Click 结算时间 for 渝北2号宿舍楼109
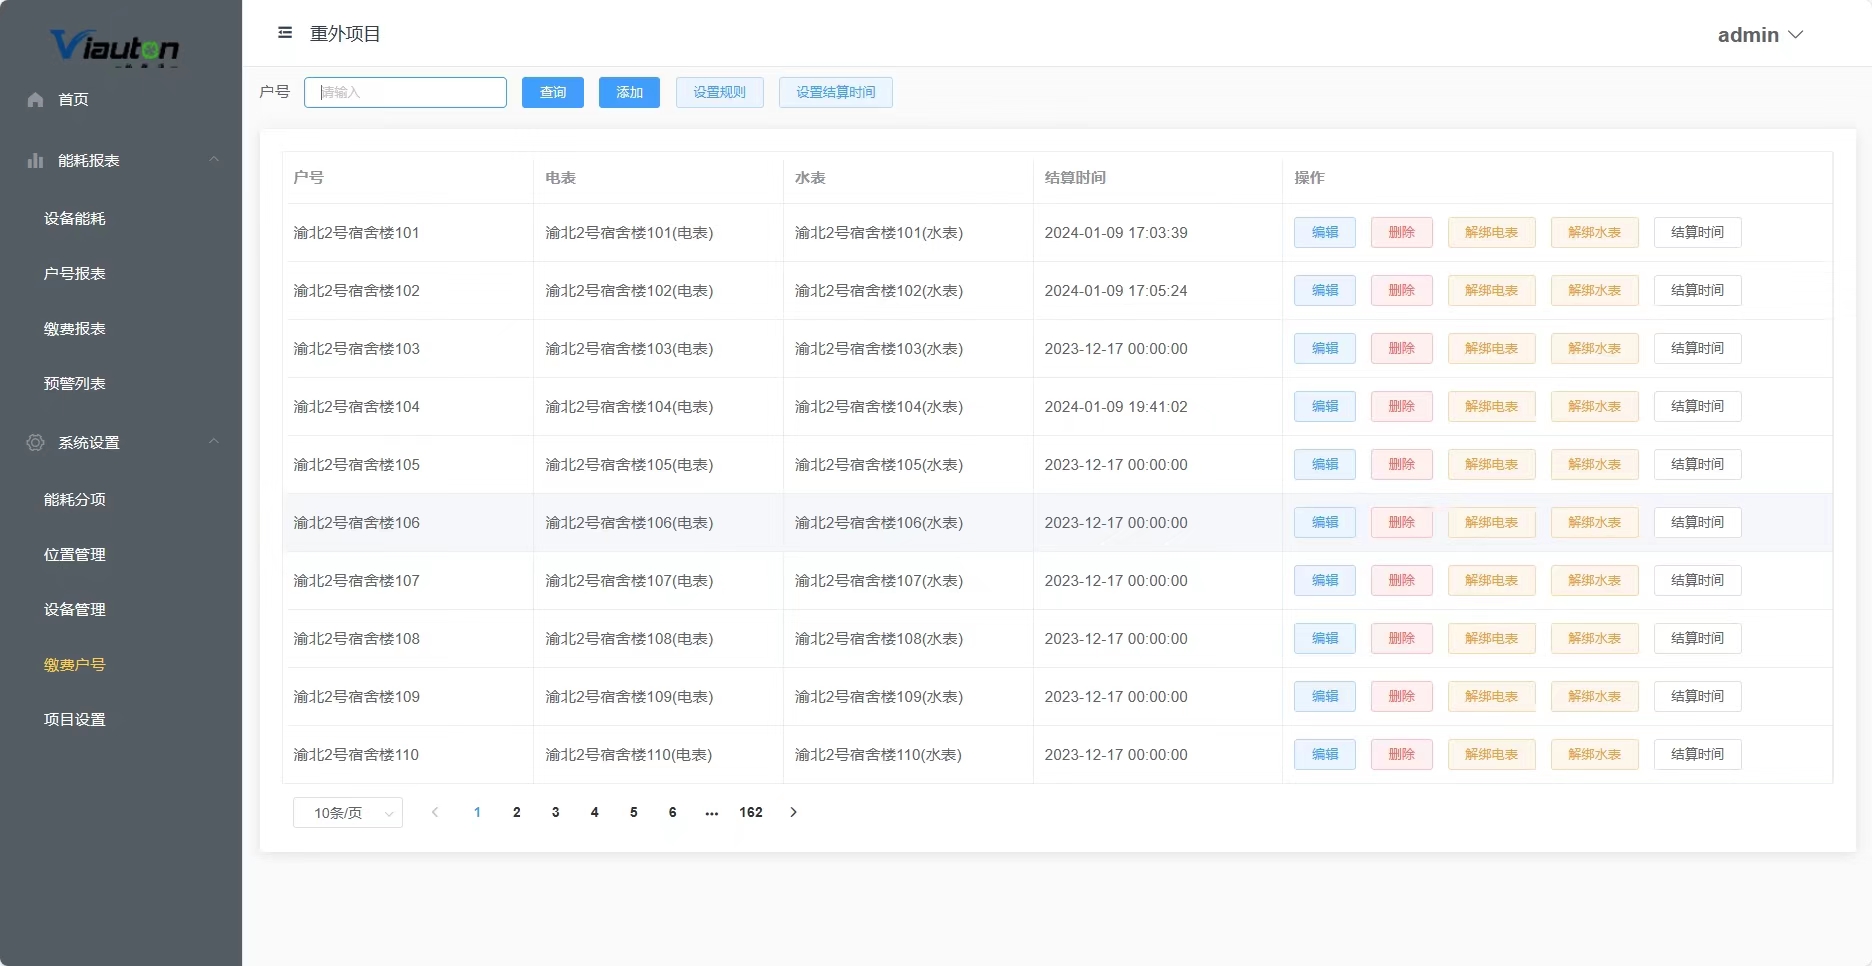Image resolution: width=1872 pixels, height=966 pixels. pyautogui.click(x=1698, y=696)
